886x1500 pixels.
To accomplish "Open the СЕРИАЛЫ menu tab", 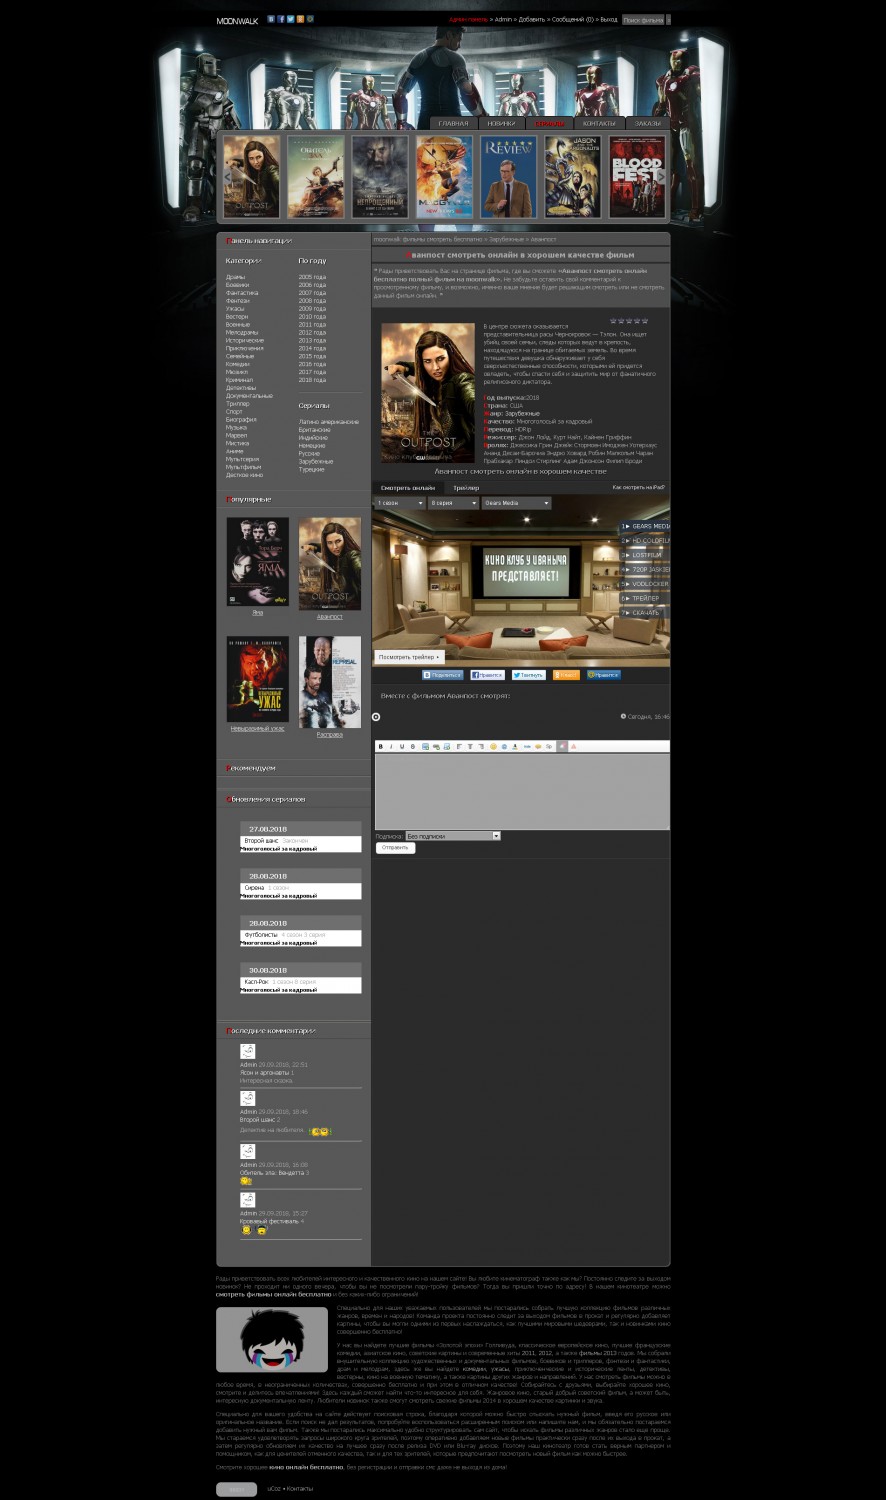I will point(549,123).
